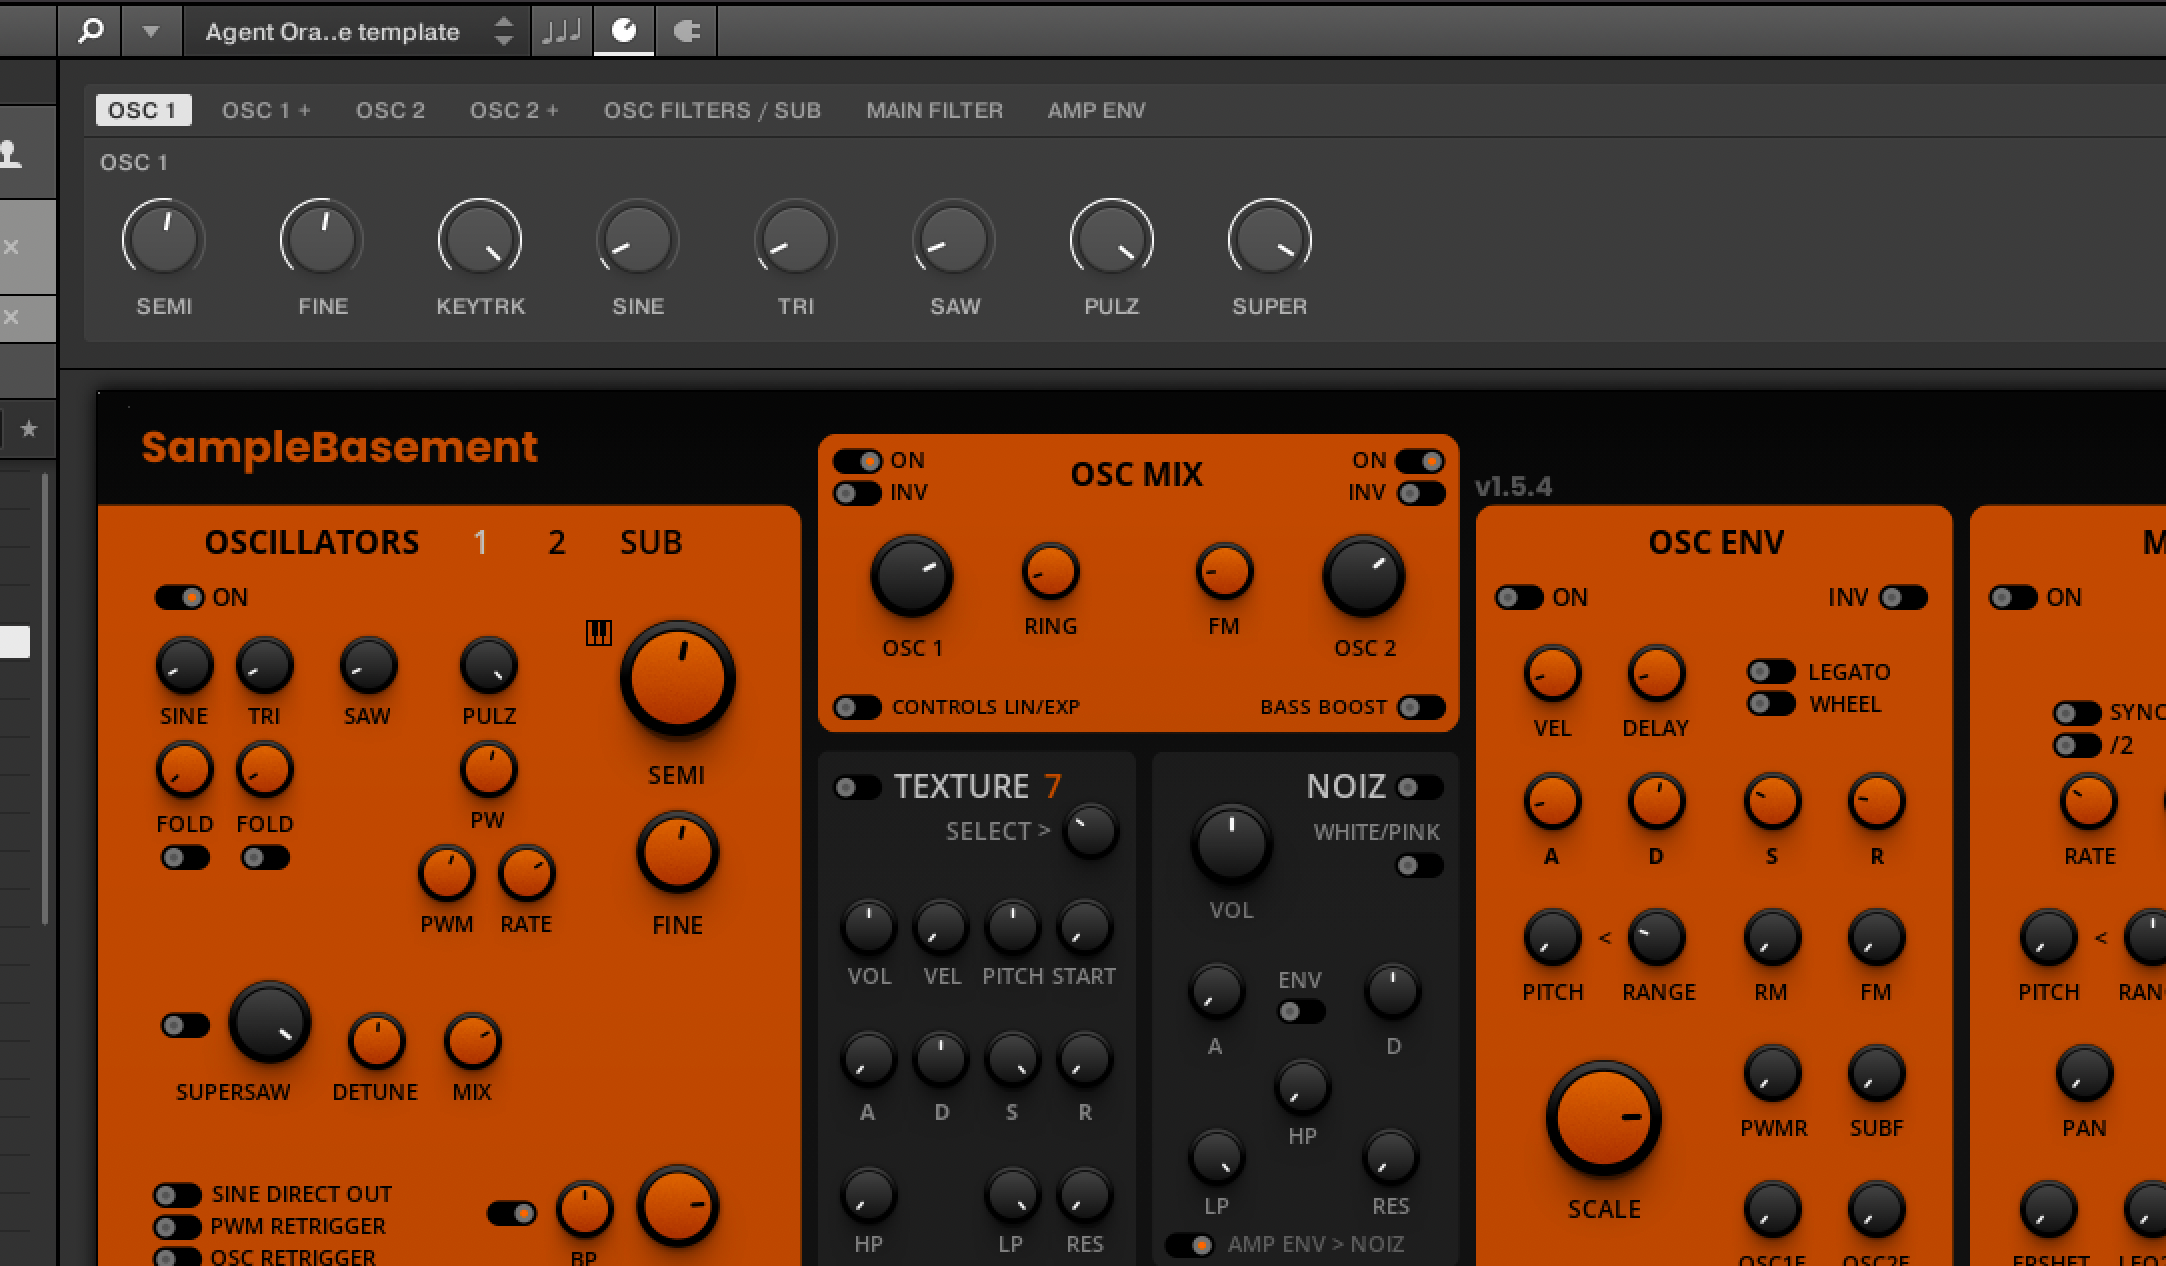The width and height of the screenshot is (2166, 1266).
Task: Click the user profile icon in sidebar
Action: tap(11, 154)
